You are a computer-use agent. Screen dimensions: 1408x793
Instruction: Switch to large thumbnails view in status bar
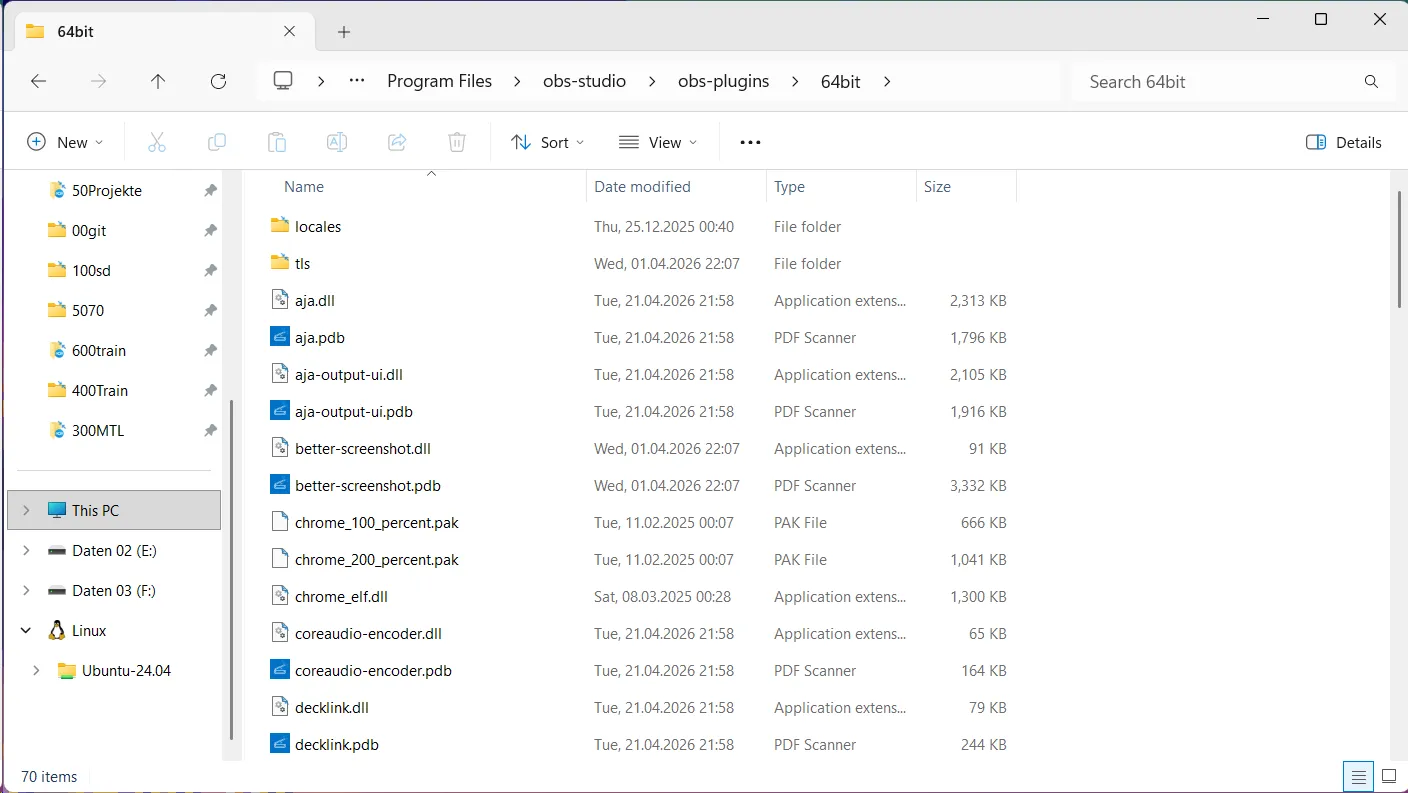point(1389,776)
